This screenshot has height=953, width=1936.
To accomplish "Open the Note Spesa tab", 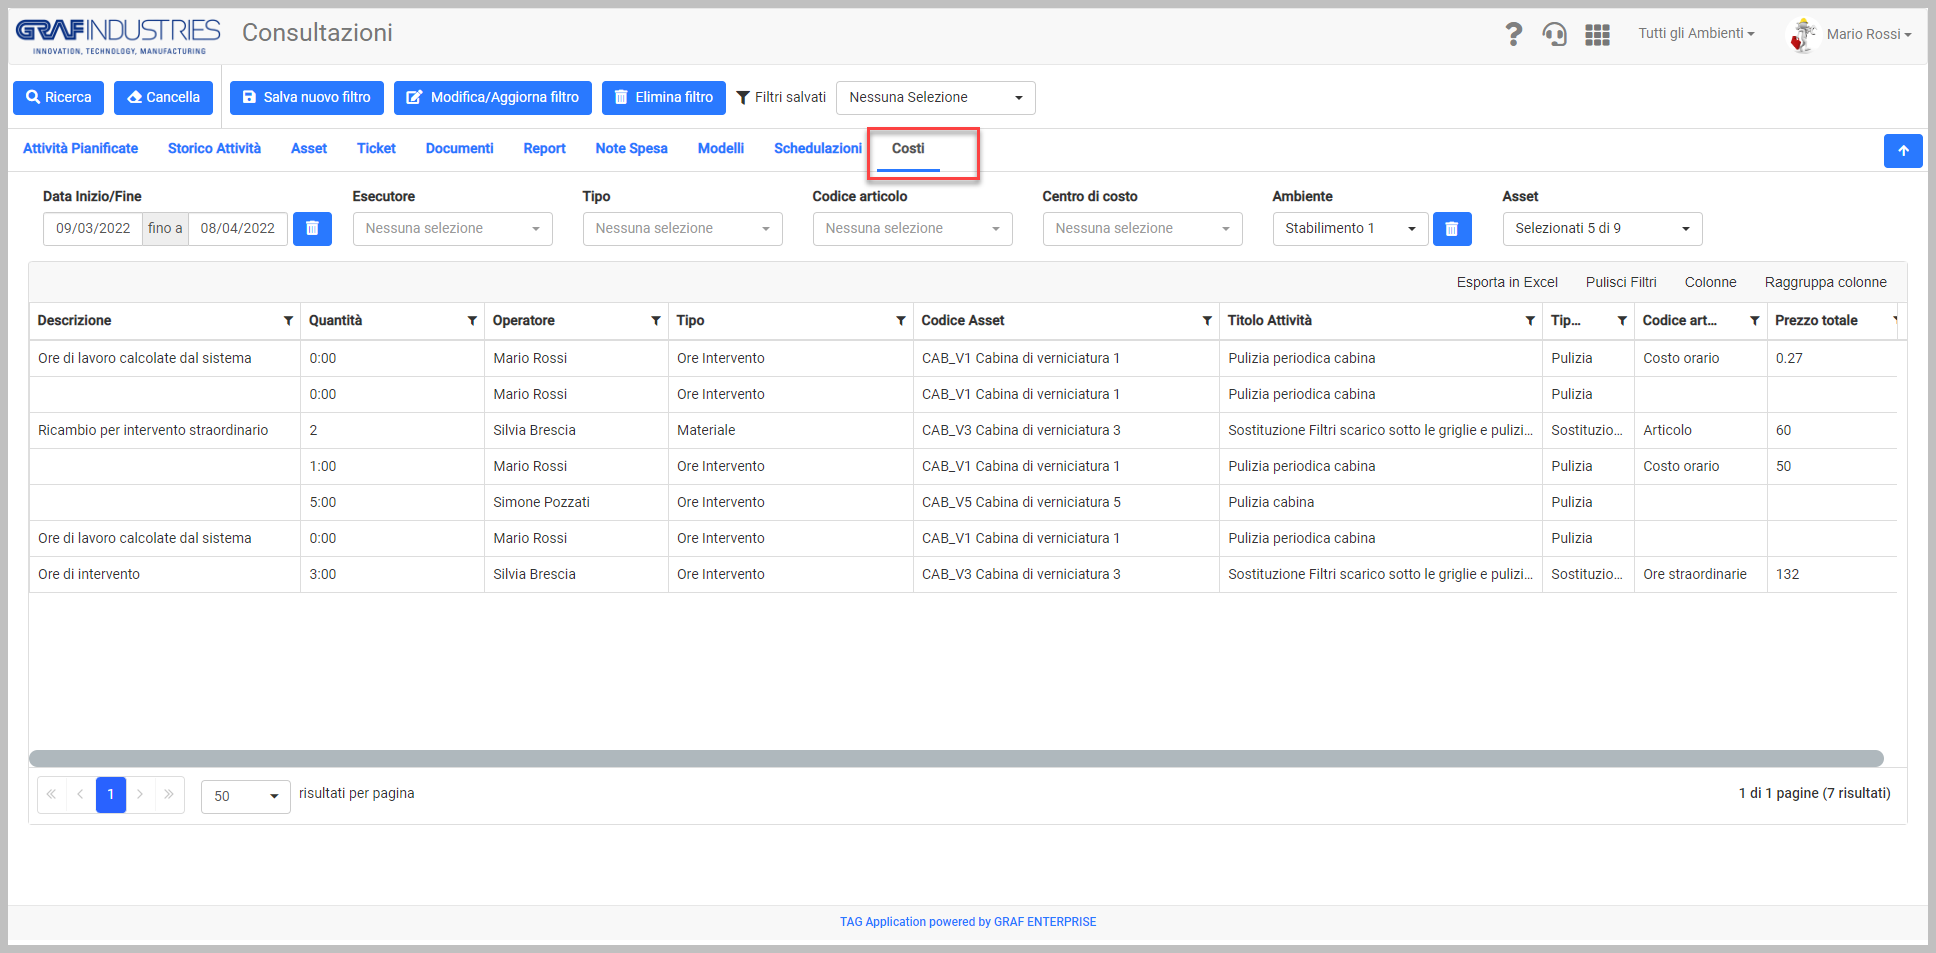I will pyautogui.click(x=631, y=149).
